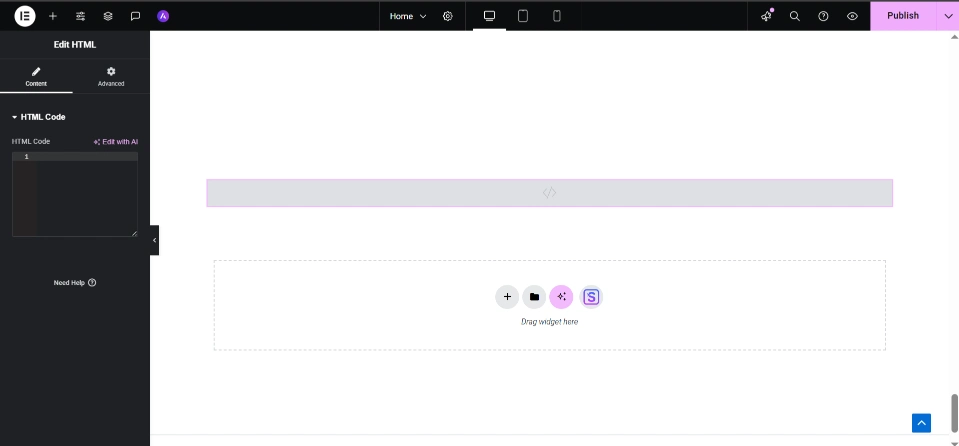The height and width of the screenshot is (446, 959).
Task: Switch to the Content tab
Action: 36,76
